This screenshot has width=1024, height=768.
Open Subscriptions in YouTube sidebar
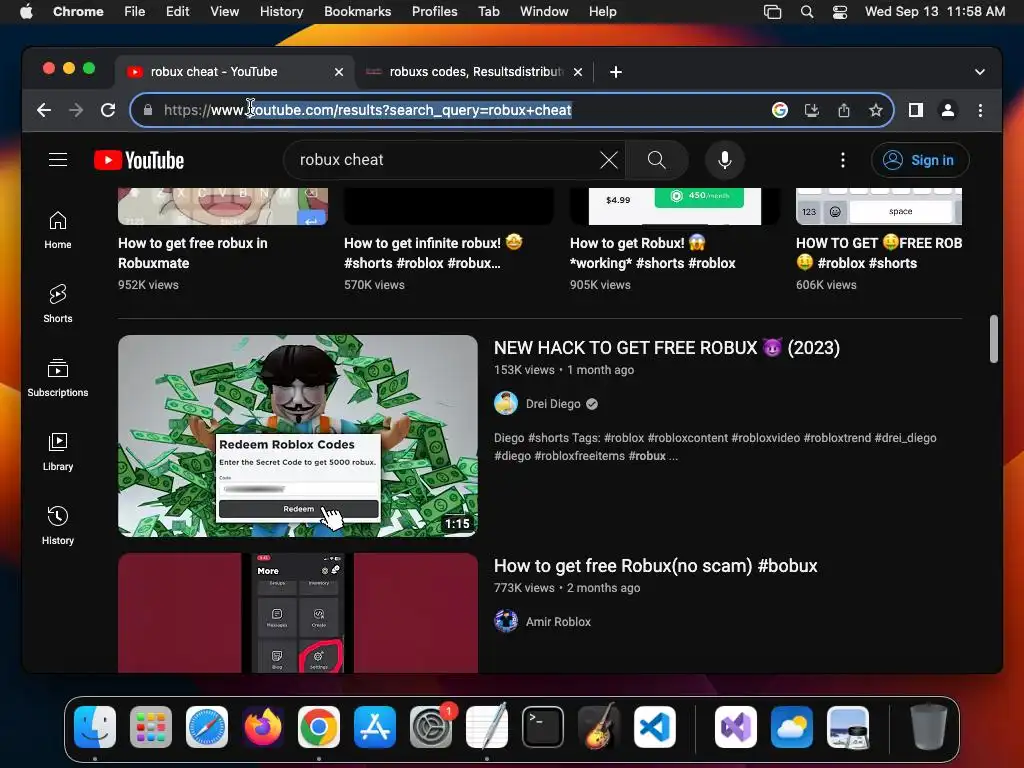[58, 377]
